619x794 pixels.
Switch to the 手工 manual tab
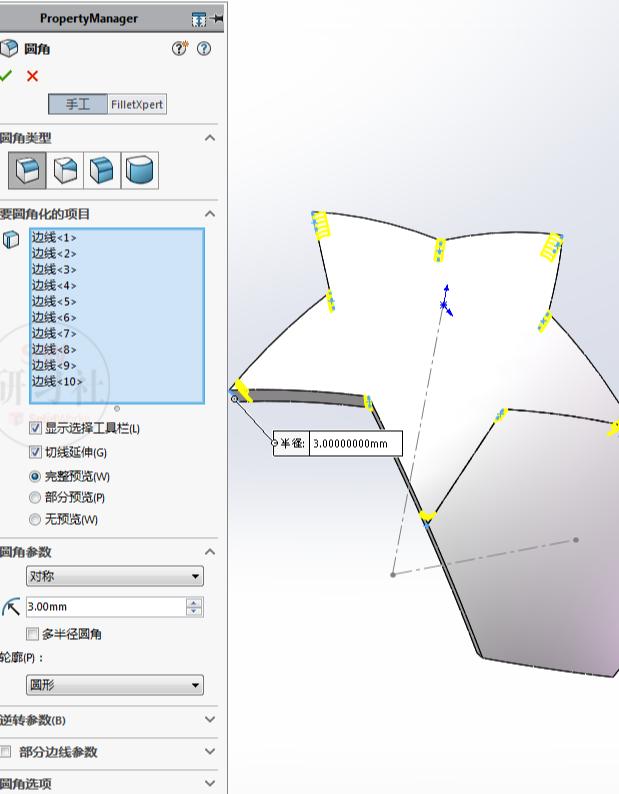78,104
